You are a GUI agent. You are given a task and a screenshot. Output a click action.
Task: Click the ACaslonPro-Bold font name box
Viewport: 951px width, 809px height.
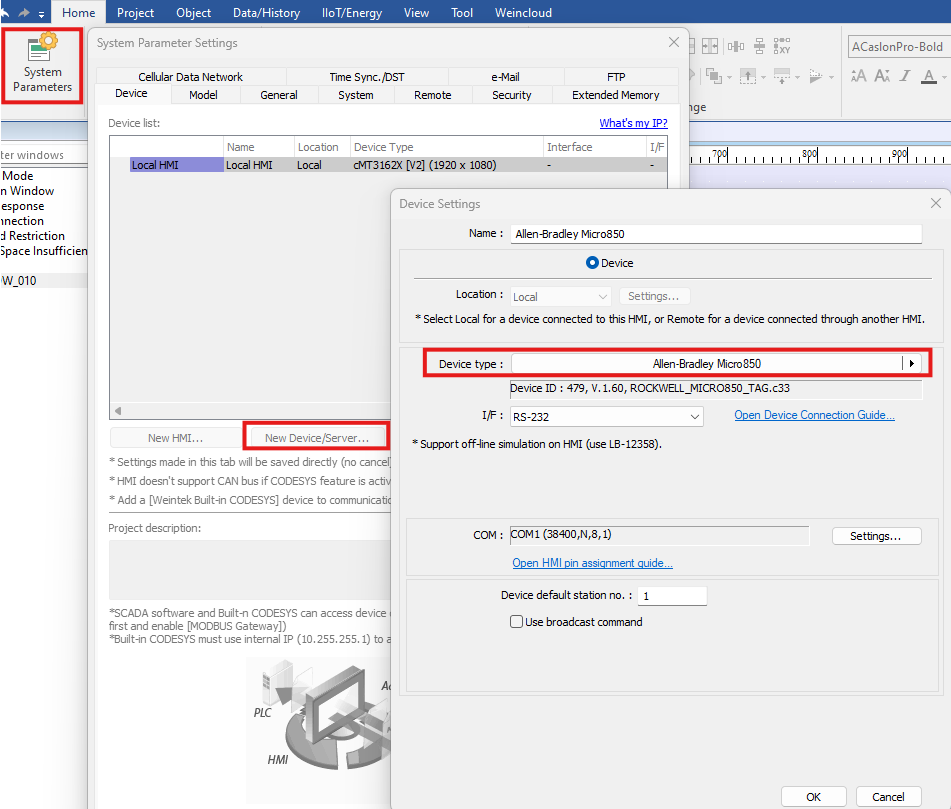click(x=899, y=47)
